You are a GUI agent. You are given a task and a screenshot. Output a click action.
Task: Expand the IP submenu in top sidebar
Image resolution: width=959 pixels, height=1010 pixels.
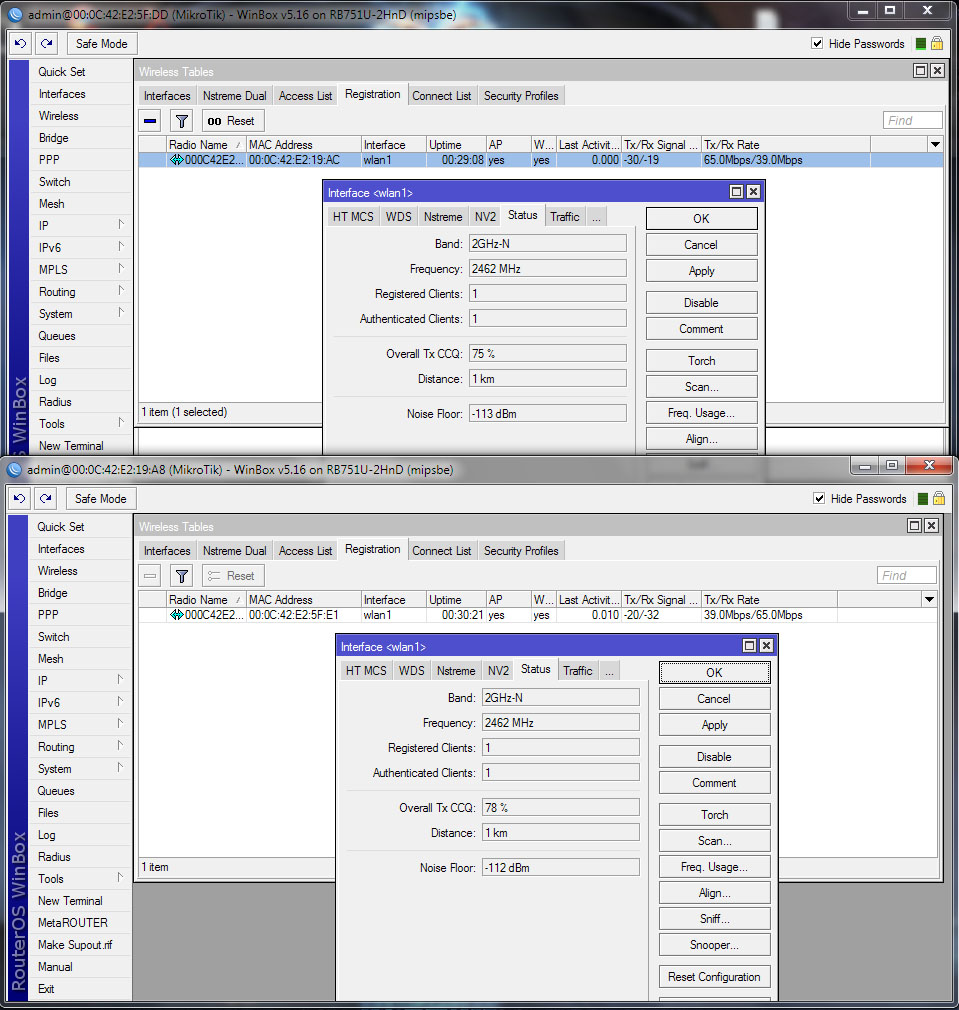(x=120, y=225)
